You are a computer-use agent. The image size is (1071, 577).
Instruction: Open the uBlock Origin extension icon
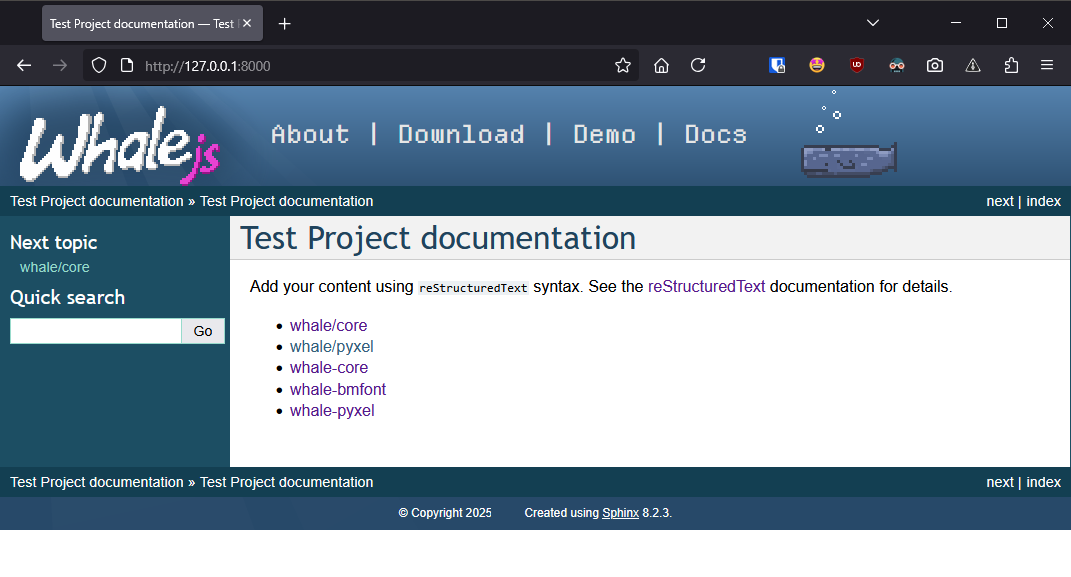(x=857, y=66)
